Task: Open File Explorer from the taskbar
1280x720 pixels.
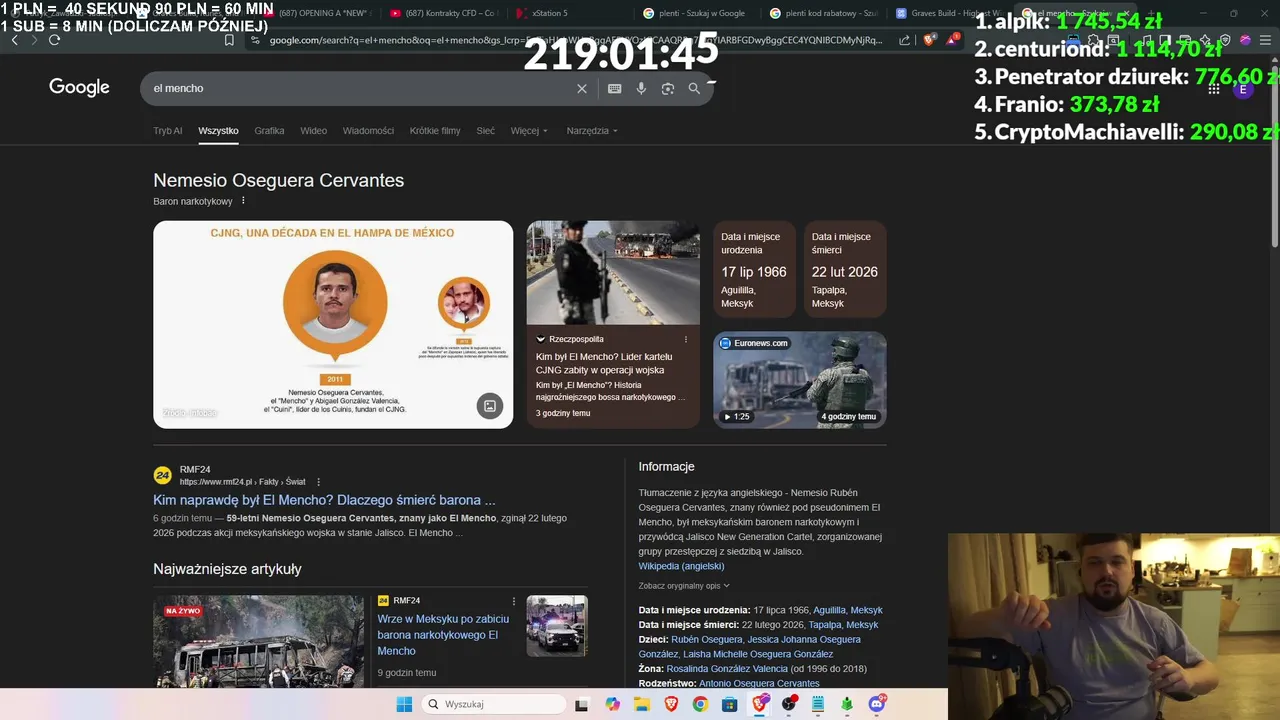Action: (x=641, y=704)
